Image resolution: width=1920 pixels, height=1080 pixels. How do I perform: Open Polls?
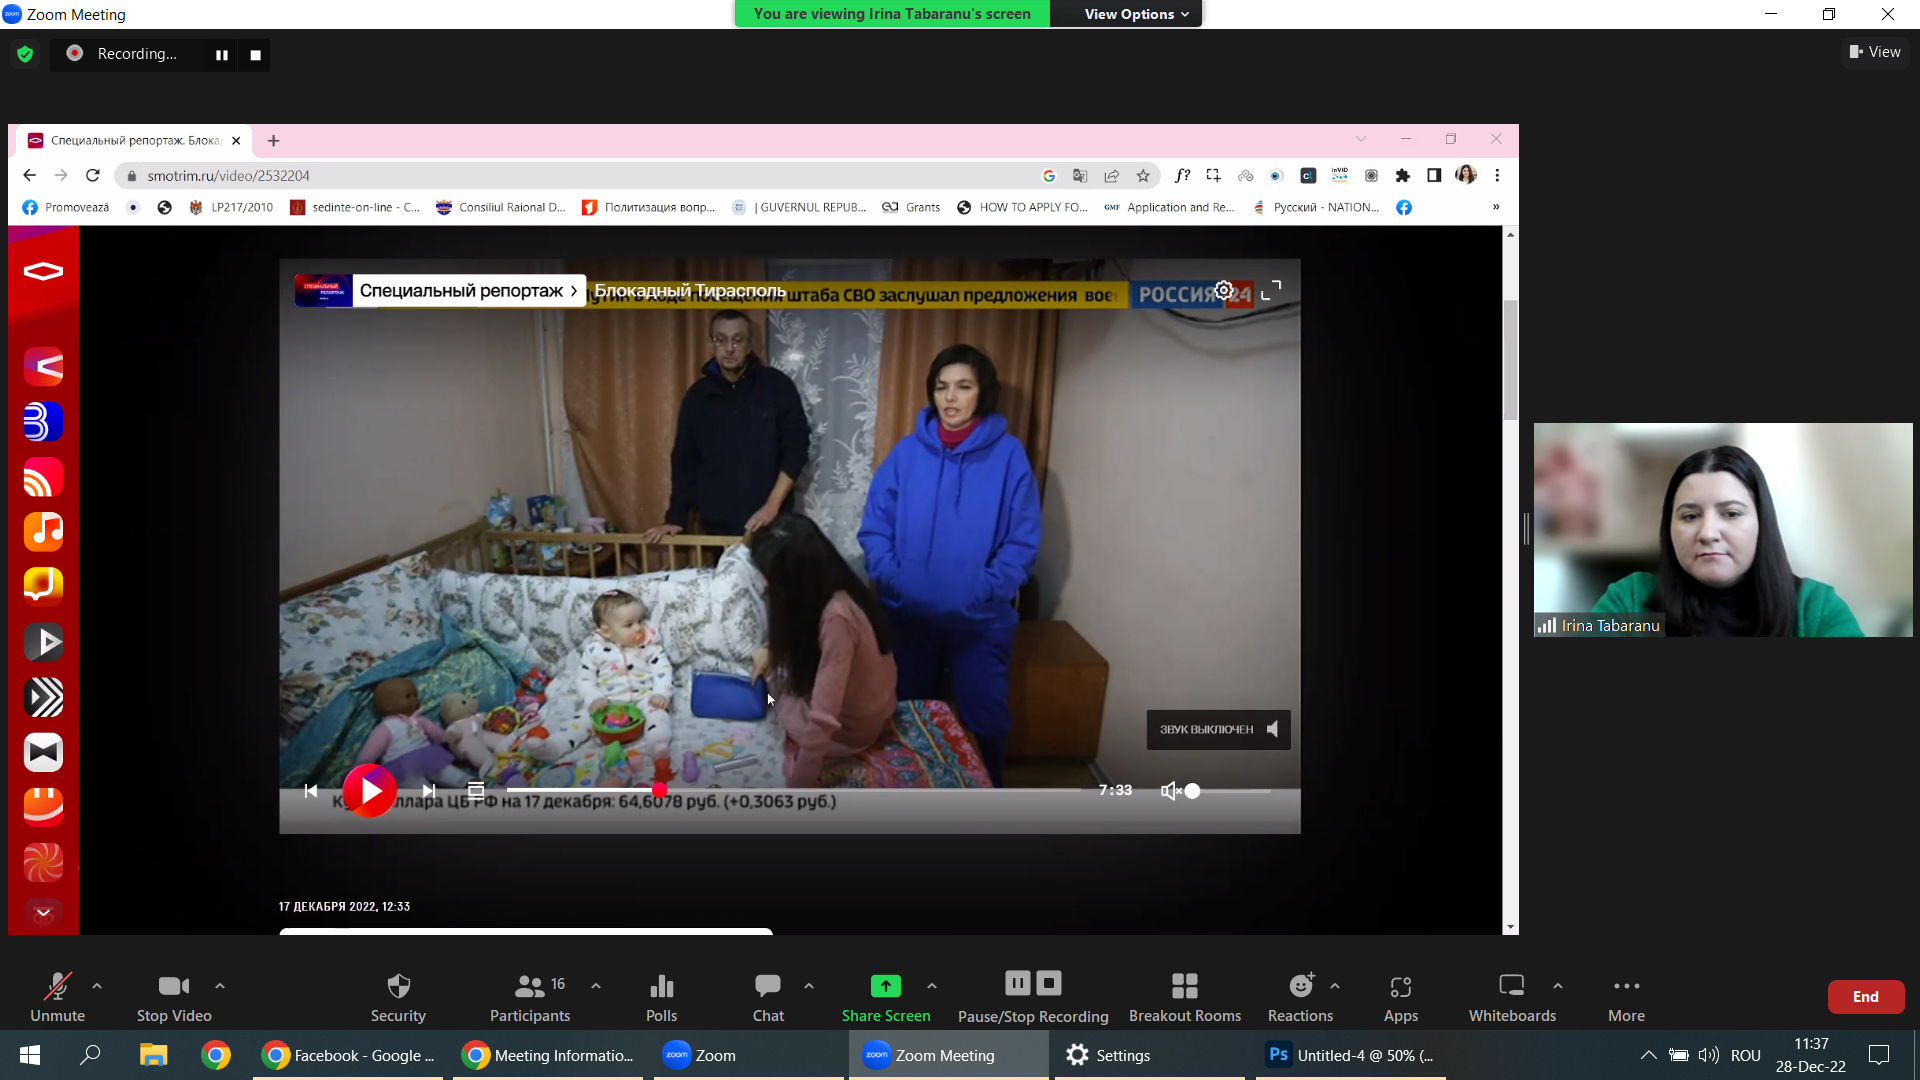coord(661,996)
